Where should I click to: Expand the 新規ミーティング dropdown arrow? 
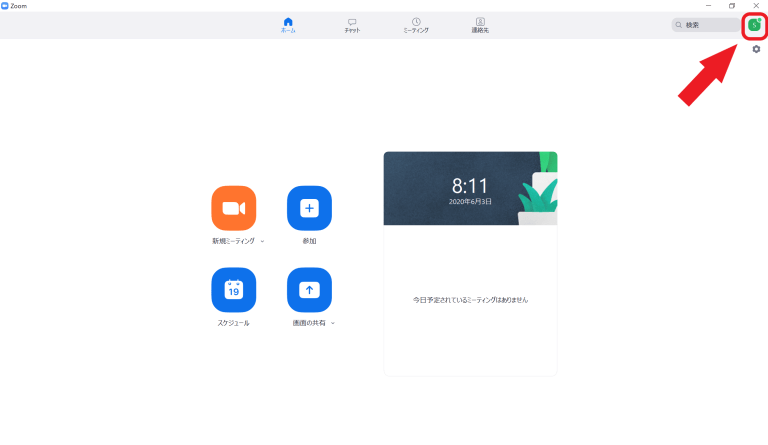point(263,241)
